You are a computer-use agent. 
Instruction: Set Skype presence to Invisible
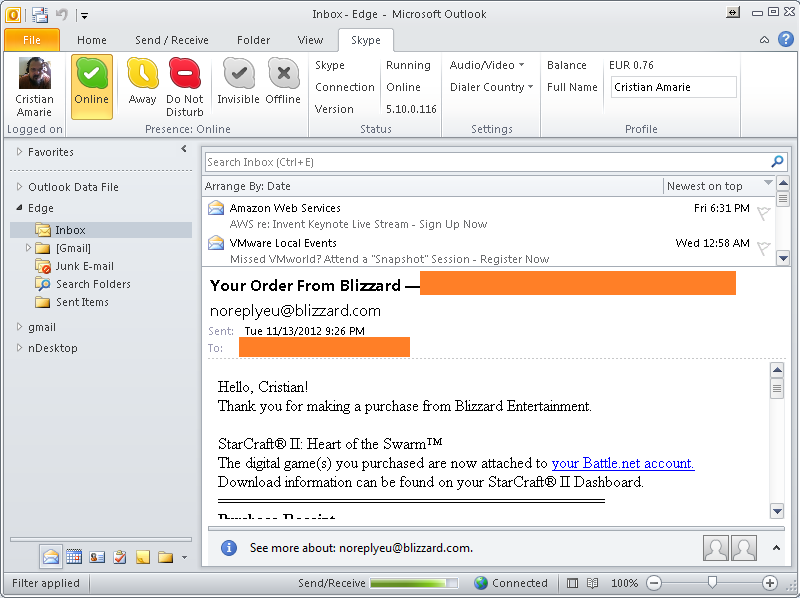[x=238, y=82]
